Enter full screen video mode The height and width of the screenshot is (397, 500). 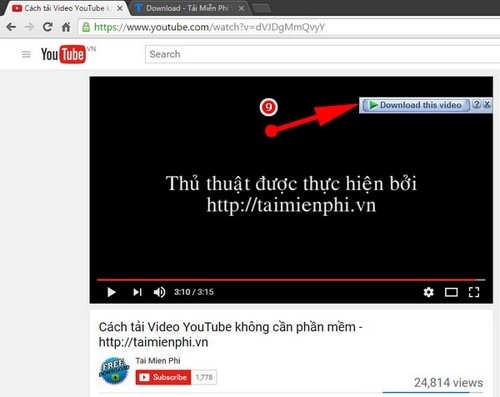pos(474,292)
